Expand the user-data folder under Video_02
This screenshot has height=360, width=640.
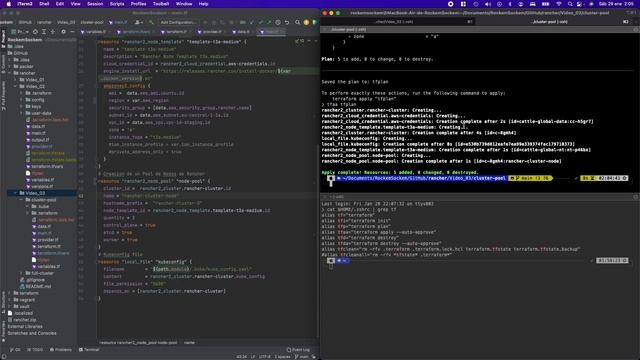[x=22, y=113]
